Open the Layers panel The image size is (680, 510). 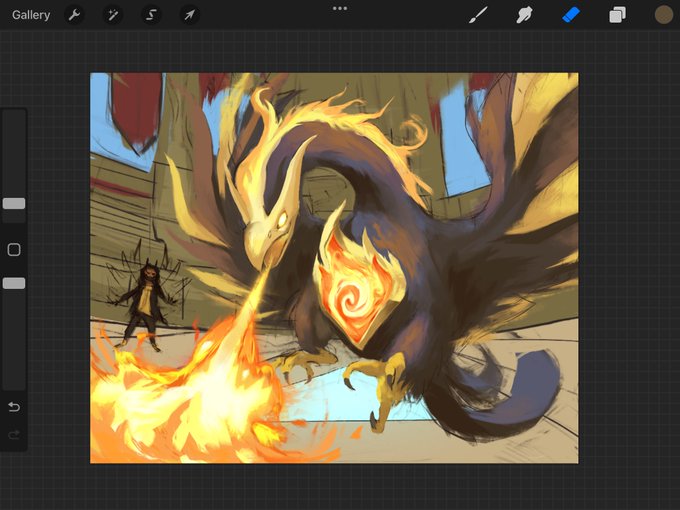click(x=617, y=15)
